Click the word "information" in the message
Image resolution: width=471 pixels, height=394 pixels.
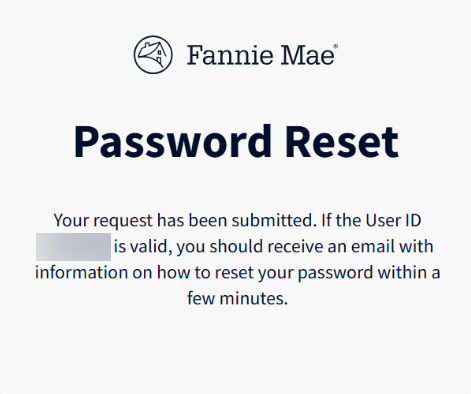(82, 272)
